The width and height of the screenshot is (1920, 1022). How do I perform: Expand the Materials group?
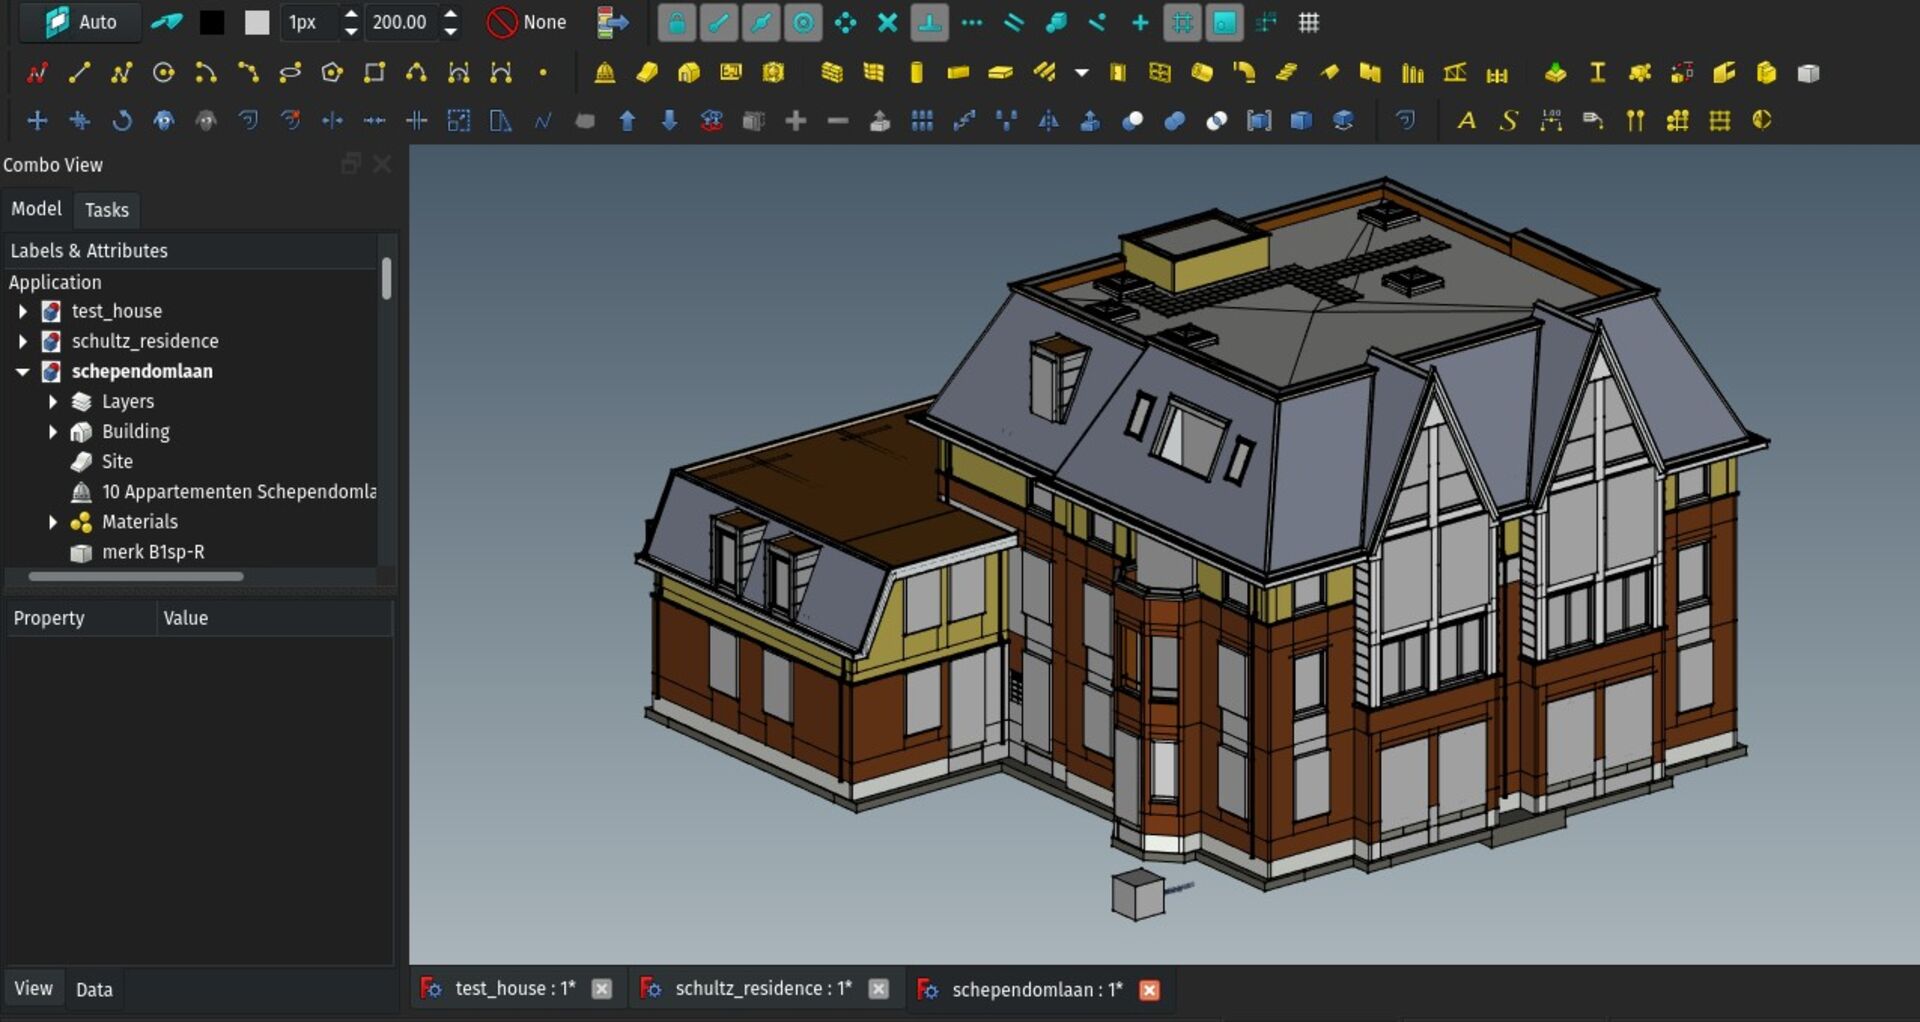pyautogui.click(x=53, y=521)
